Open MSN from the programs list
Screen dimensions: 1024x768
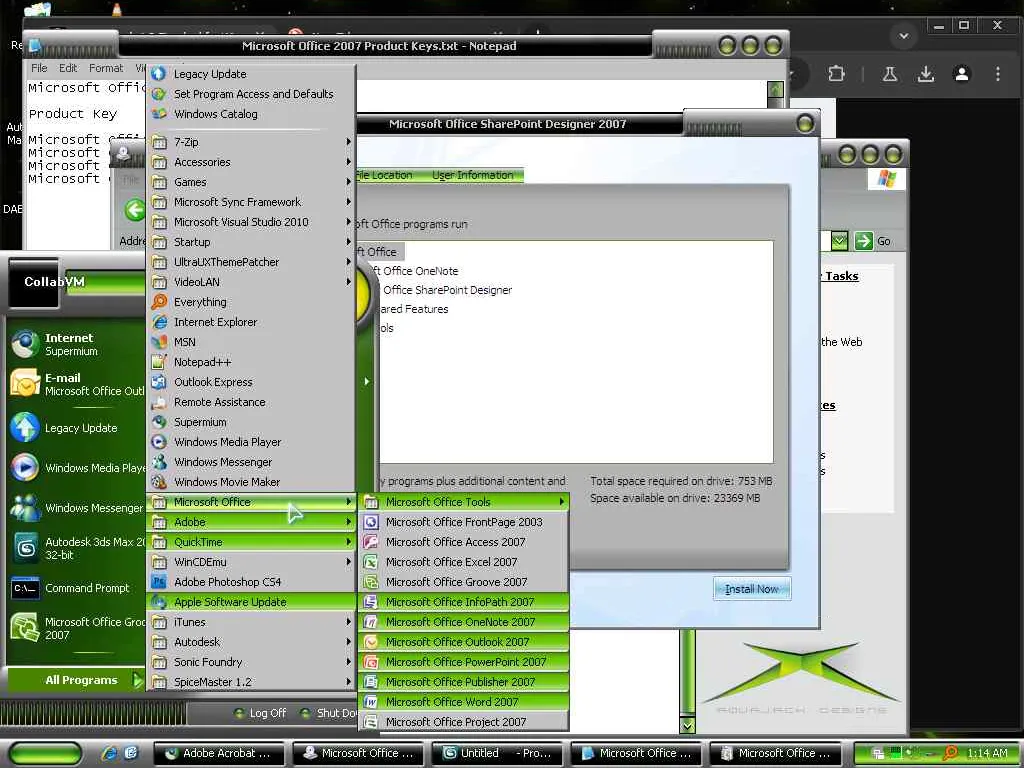tap(251, 342)
